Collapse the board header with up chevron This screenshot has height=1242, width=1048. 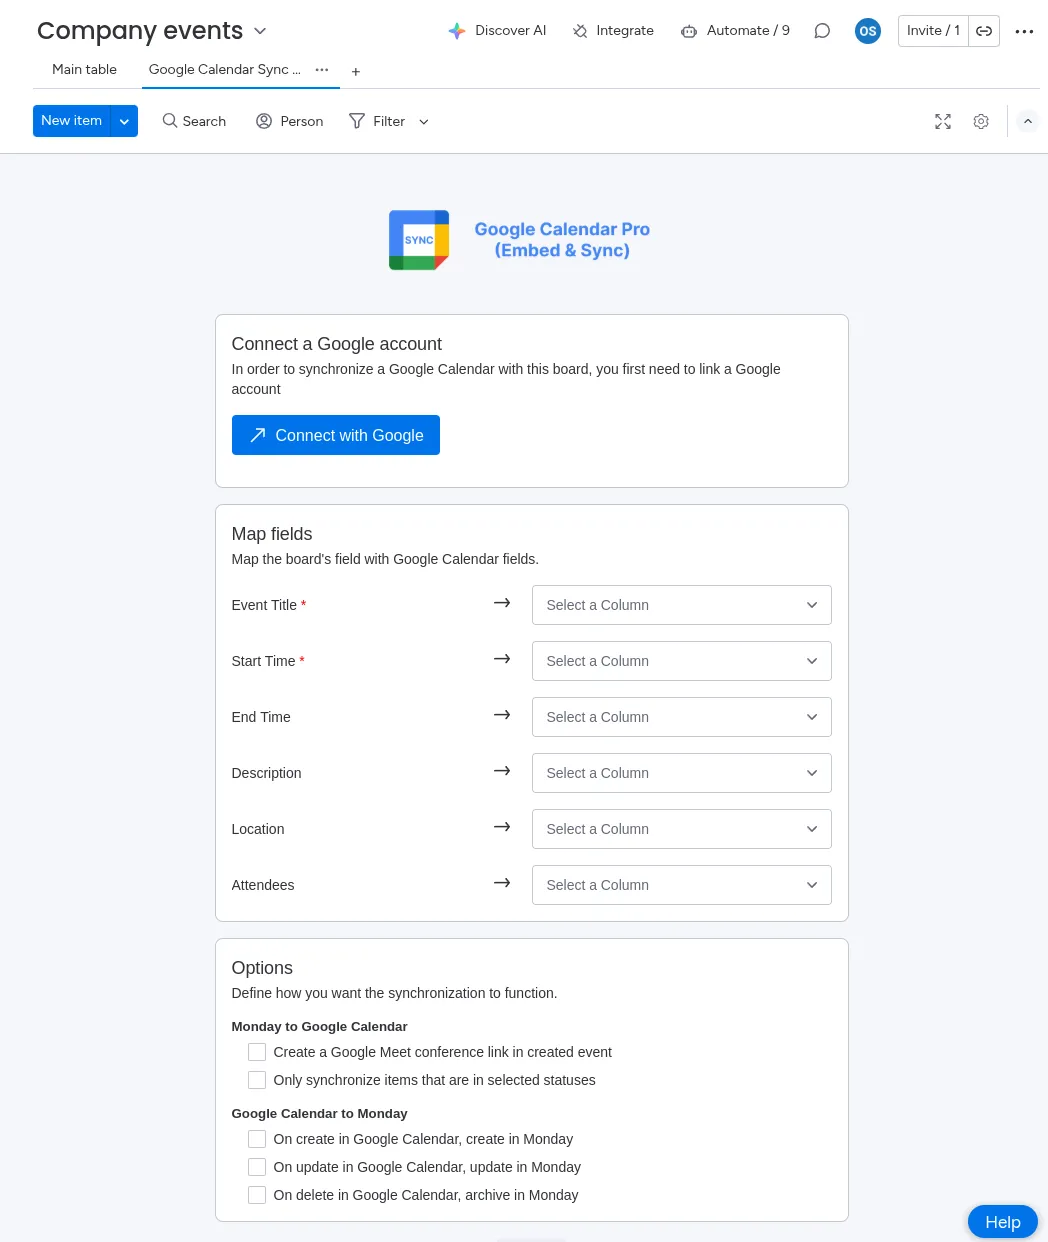point(1028,121)
